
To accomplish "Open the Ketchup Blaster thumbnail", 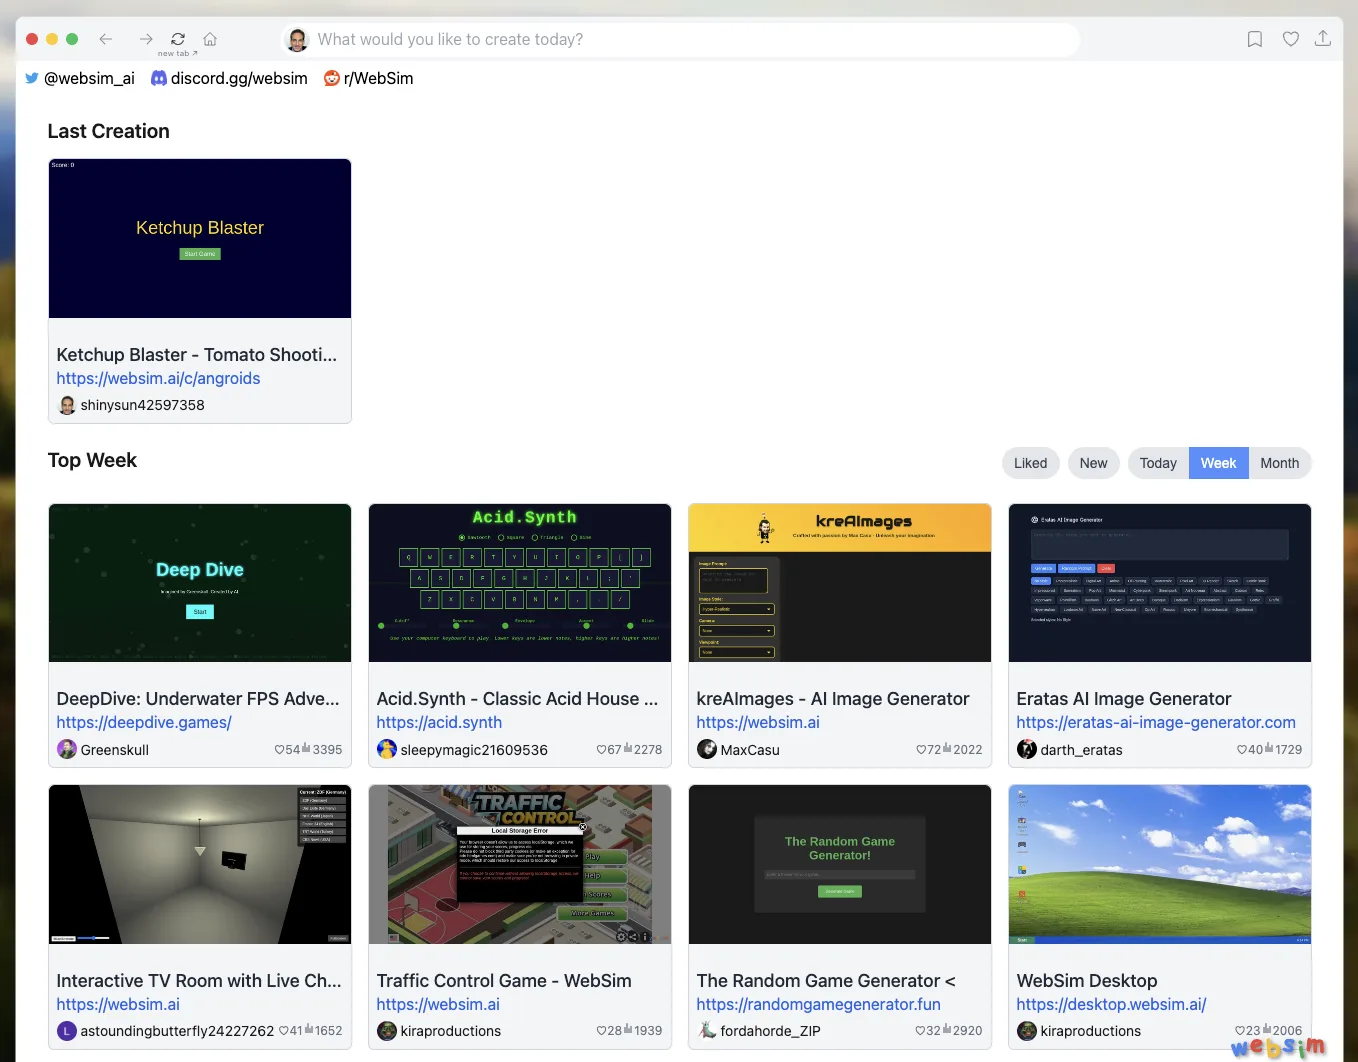I will (x=199, y=238).
